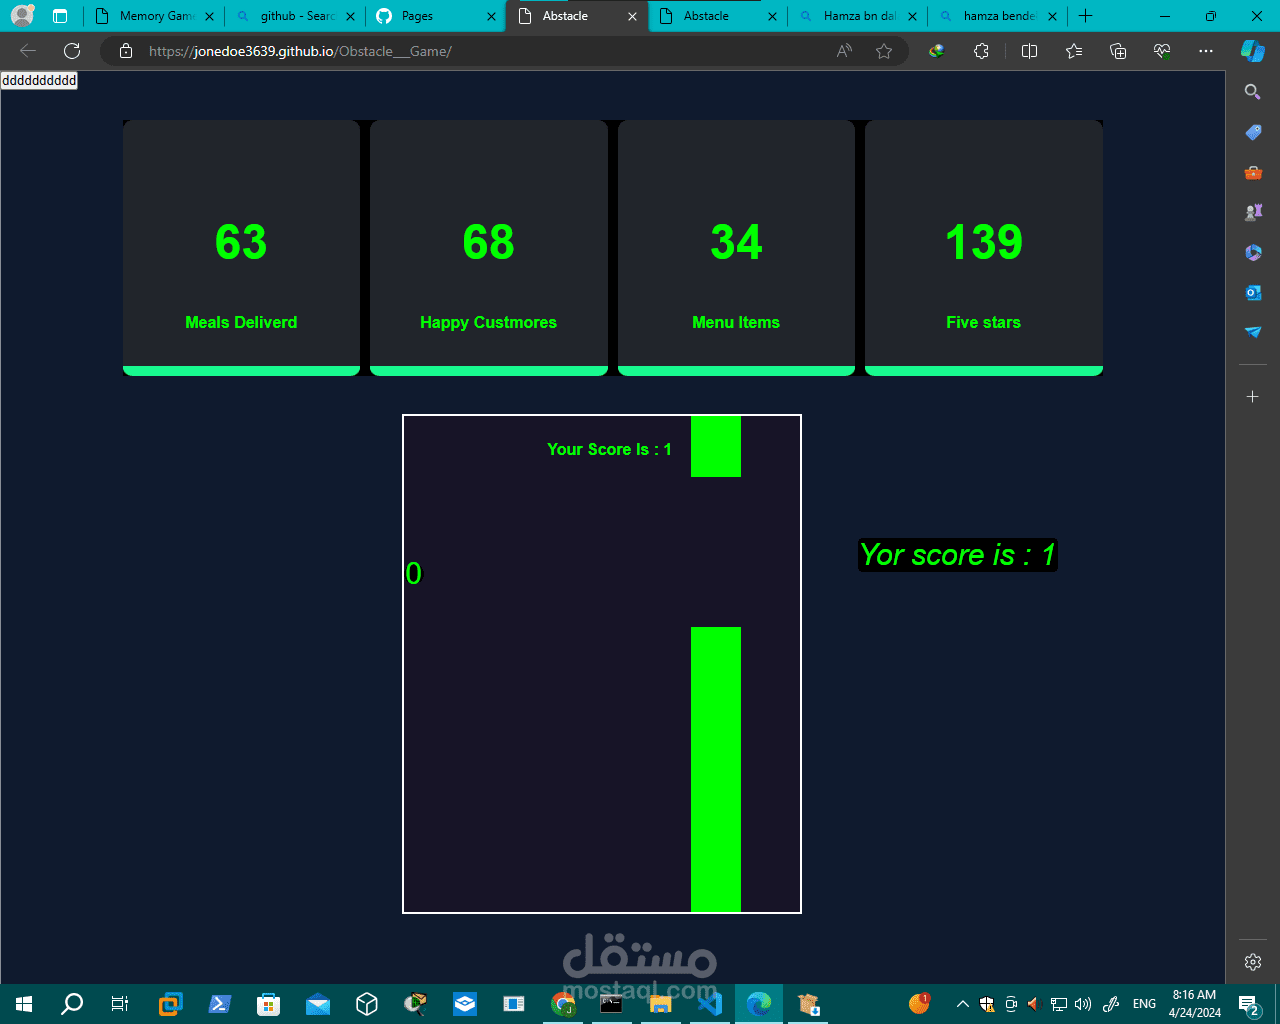Screen dimensions: 1280x1024
Task: Click the 63 counter number
Action: (x=241, y=242)
